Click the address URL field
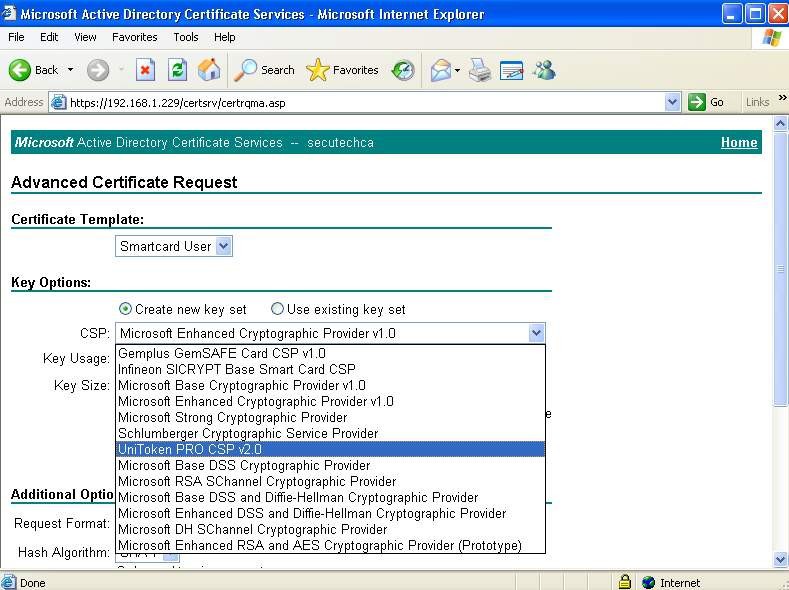This screenshot has height=590, width=789. (x=365, y=103)
